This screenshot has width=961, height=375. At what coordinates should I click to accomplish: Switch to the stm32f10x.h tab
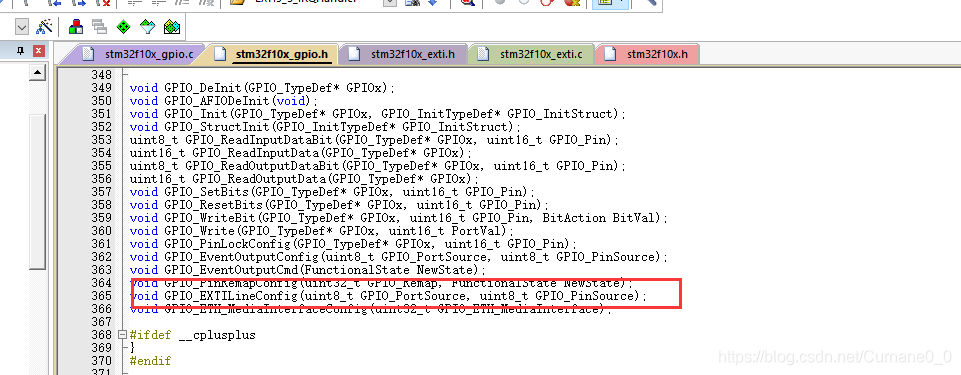[647, 54]
